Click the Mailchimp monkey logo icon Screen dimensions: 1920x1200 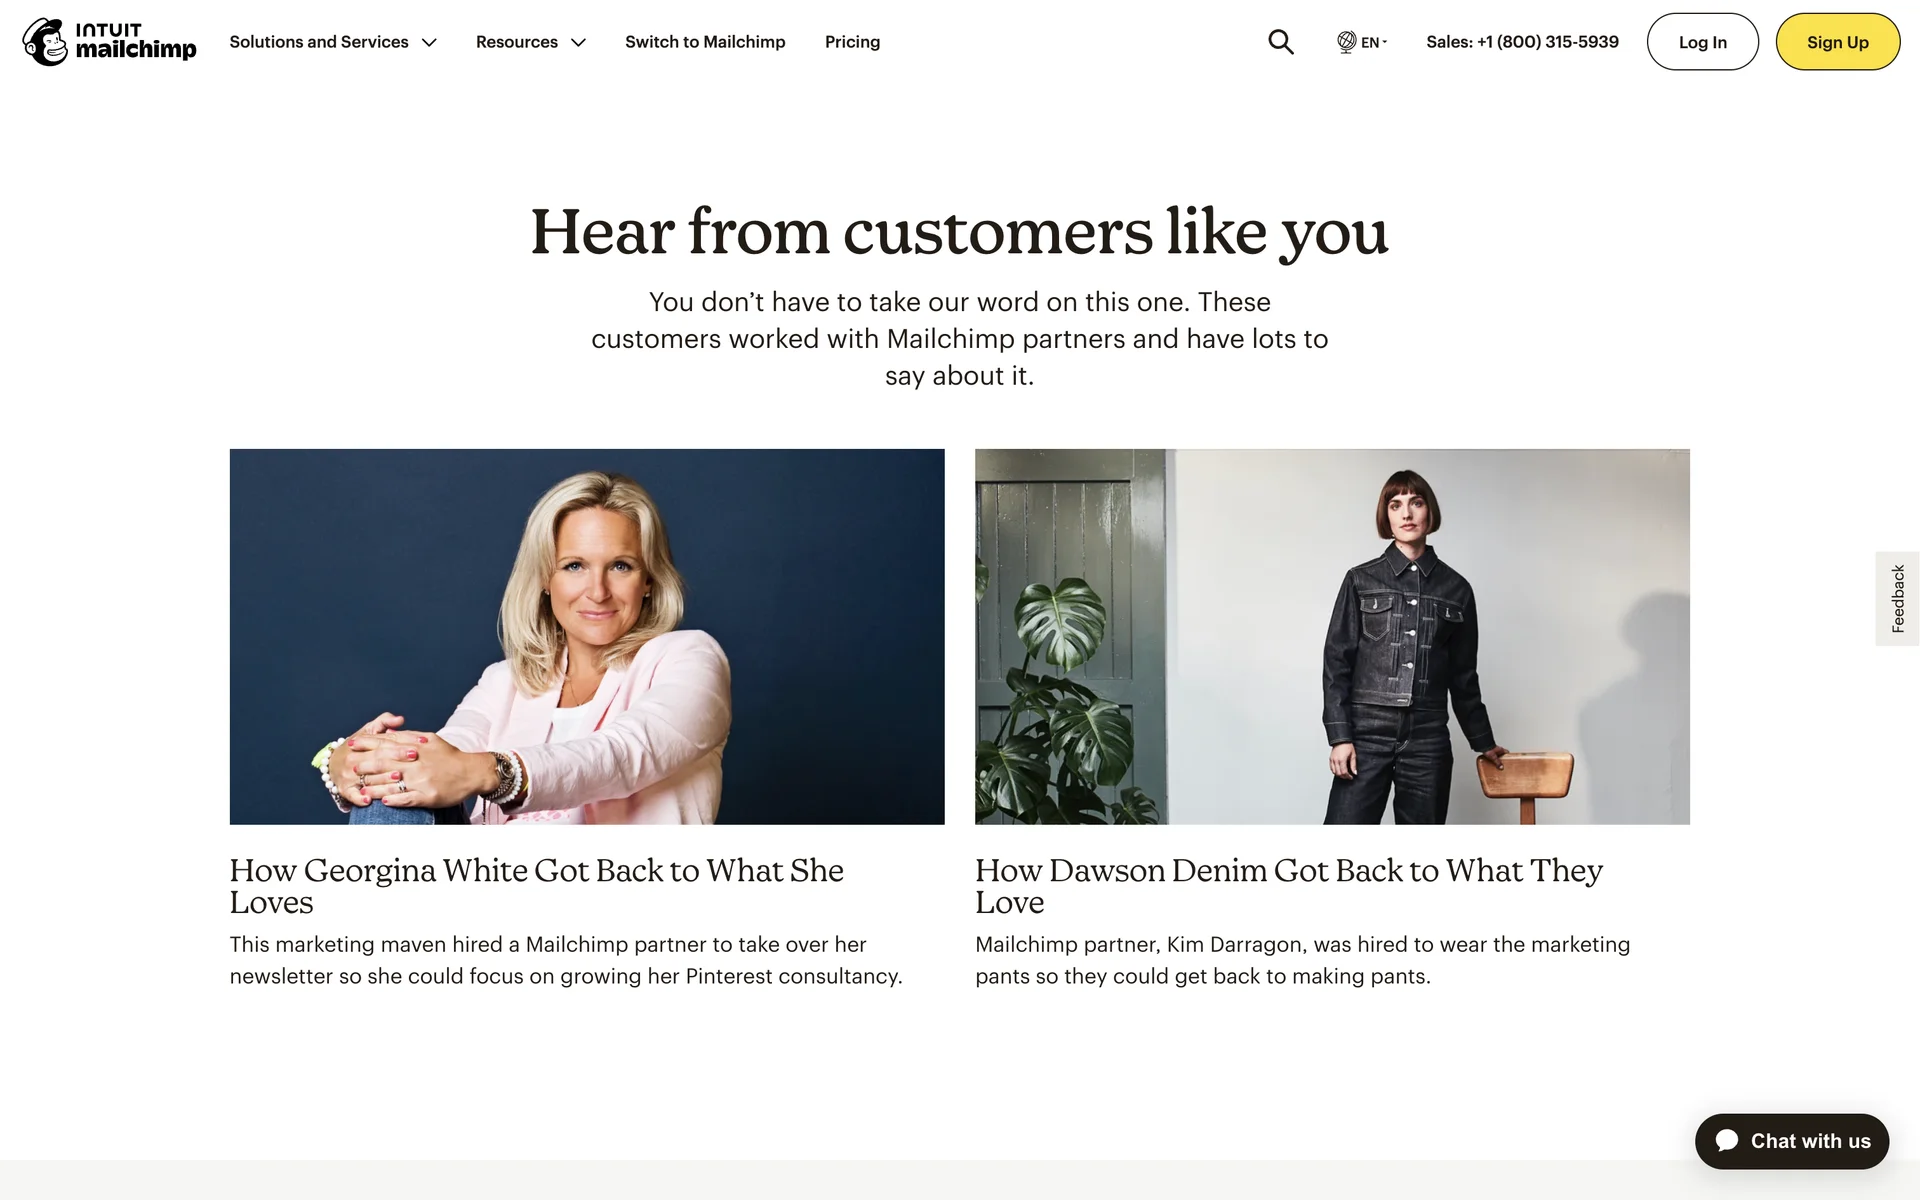[x=45, y=42]
